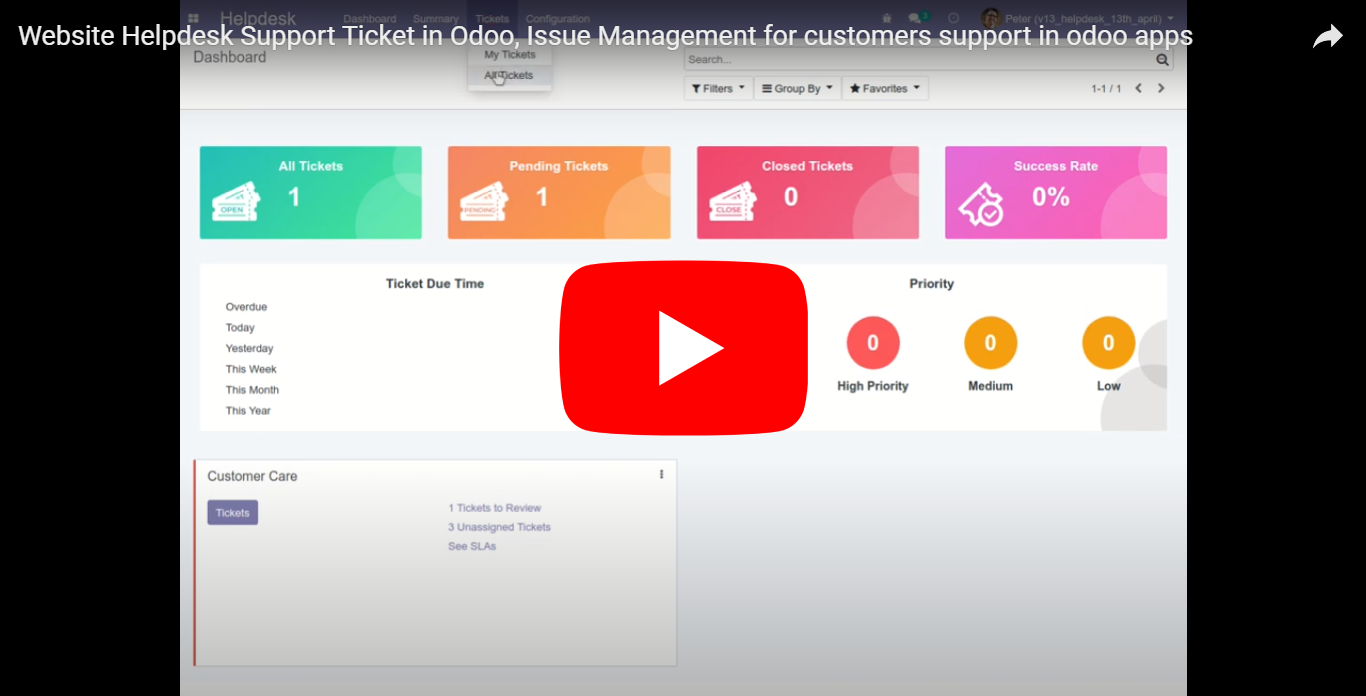Click the close ticket icon
Viewport: 1366px width, 696px height.
click(732, 202)
